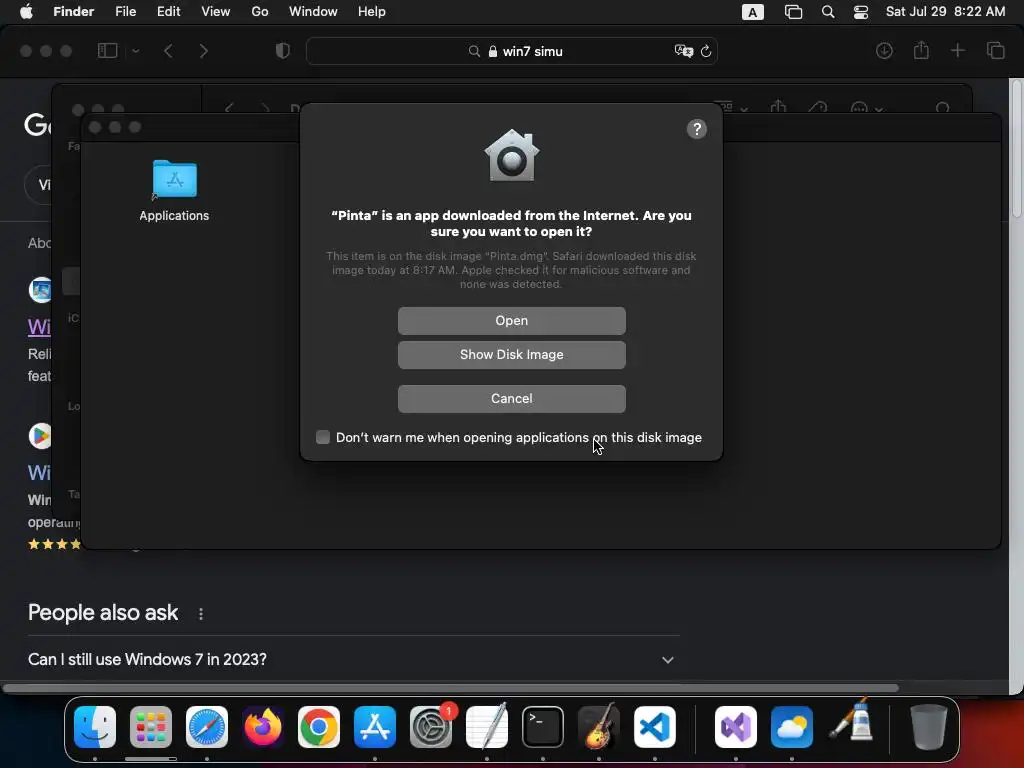
Task: Open App Store from the Dock
Action: coord(375,727)
